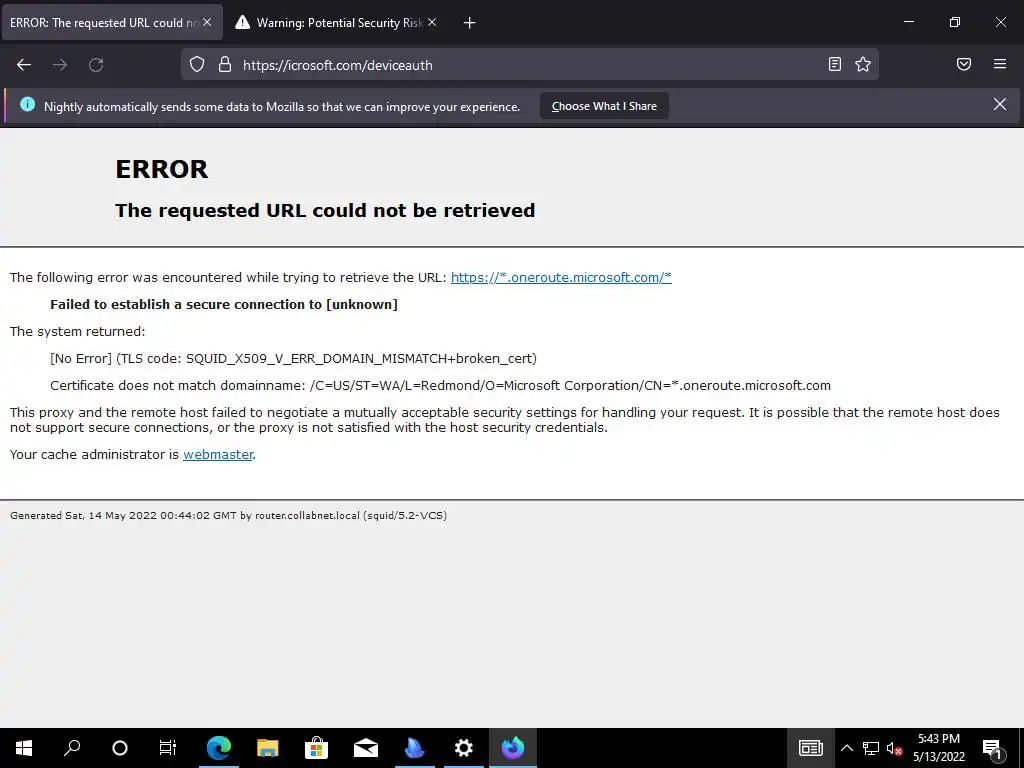Viewport: 1024px width, 768px height.
Task: Open Cortana circle icon
Action: click(120, 748)
